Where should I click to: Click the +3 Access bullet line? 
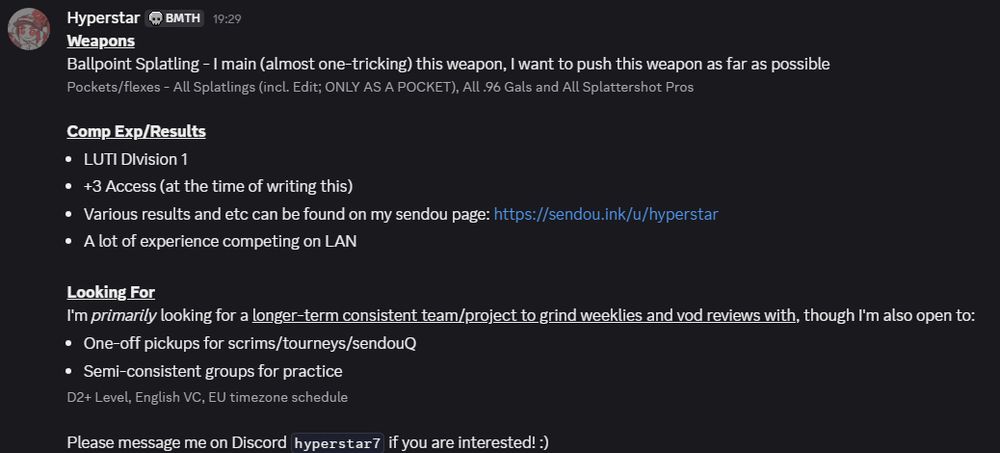click(x=218, y=186)
